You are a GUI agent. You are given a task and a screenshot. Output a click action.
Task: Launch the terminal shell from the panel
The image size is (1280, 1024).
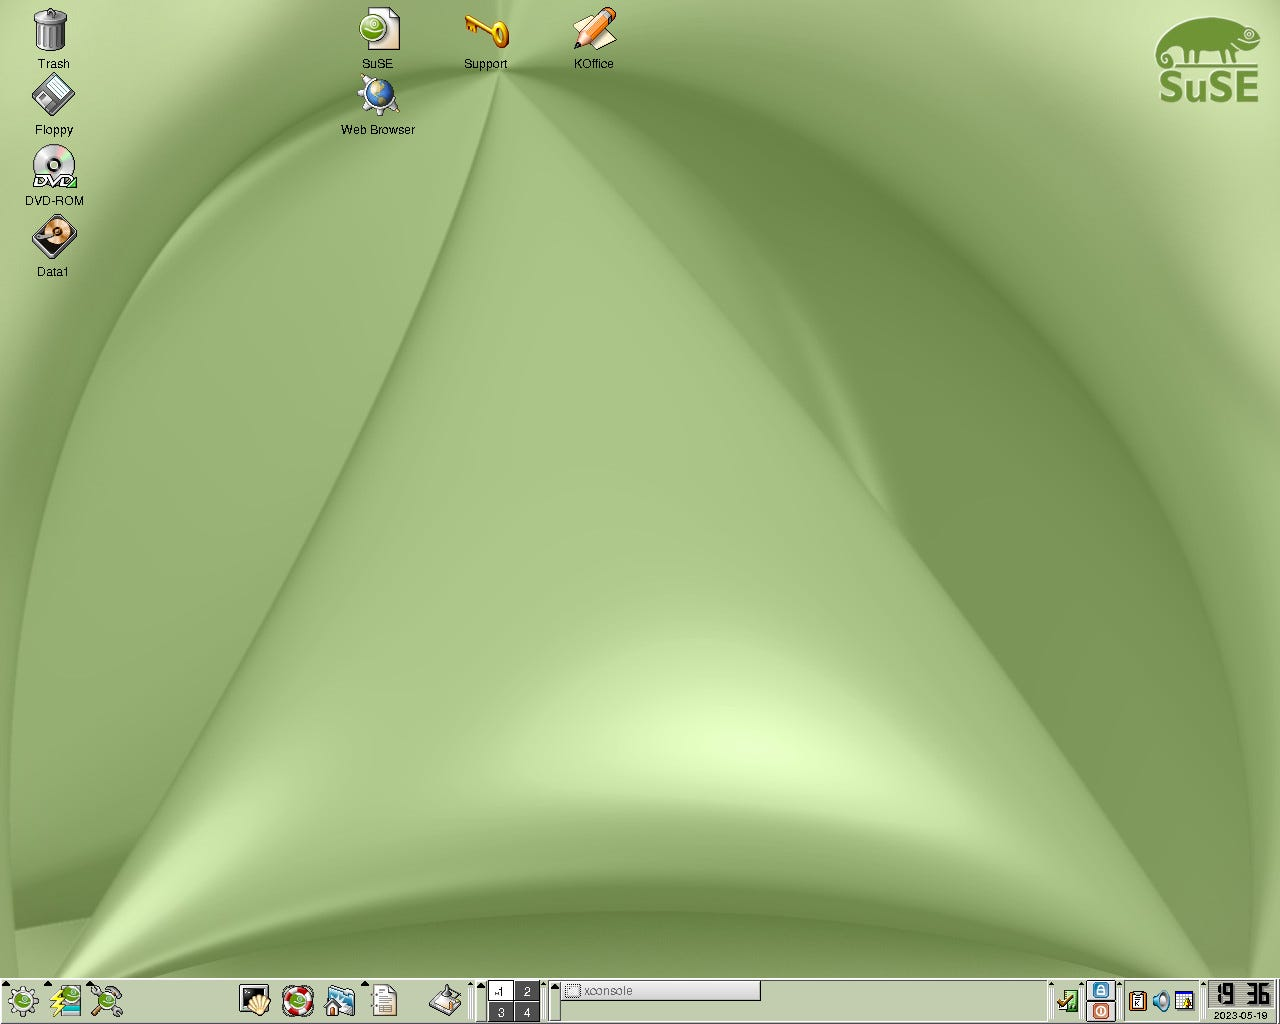point(255,1000)
